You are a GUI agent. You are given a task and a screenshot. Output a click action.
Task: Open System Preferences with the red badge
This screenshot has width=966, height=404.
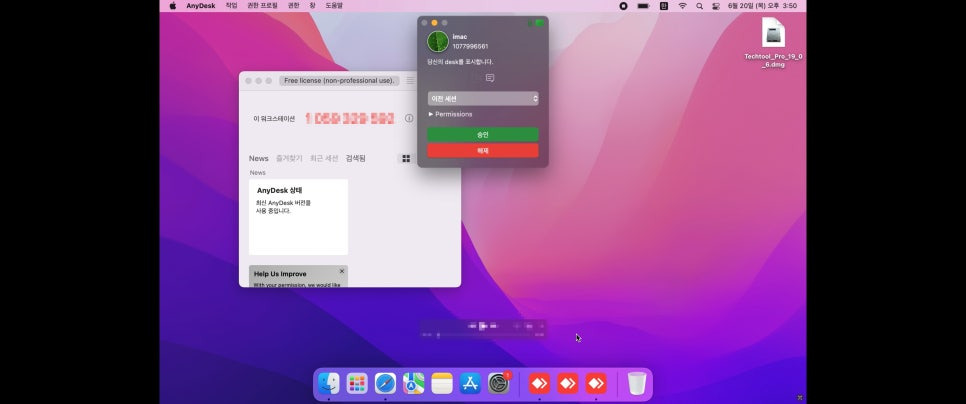pyautogui.click(x=499, y=383)
